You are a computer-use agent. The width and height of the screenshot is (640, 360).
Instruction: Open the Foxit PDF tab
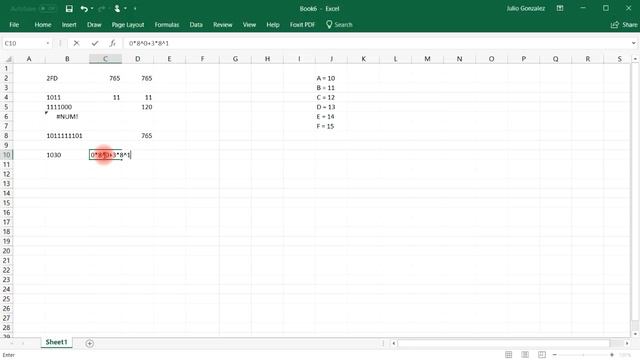(x=302, y=25)
